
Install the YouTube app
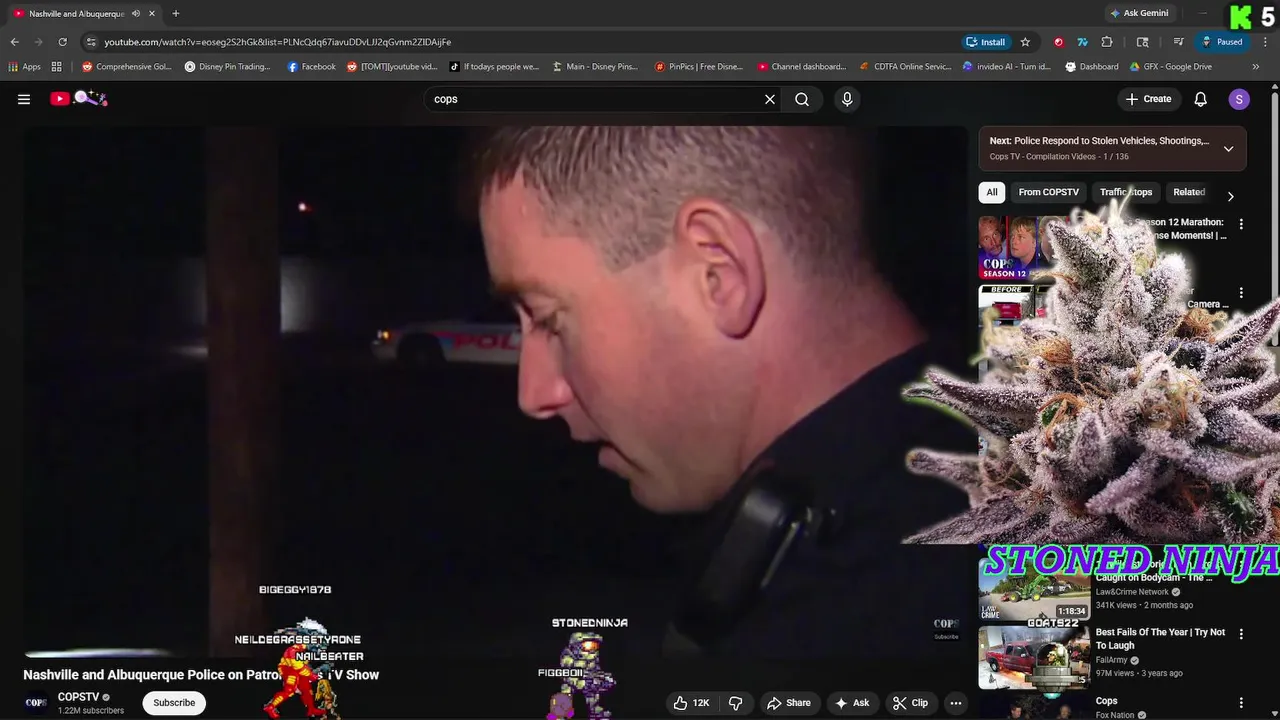(x=986, y=42)
